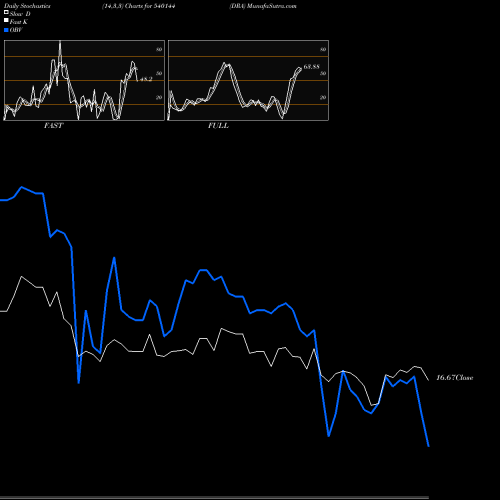Click the FAST chart label
Image resolution: width=500 pixels, height=500 pixels.
[53, 126]
